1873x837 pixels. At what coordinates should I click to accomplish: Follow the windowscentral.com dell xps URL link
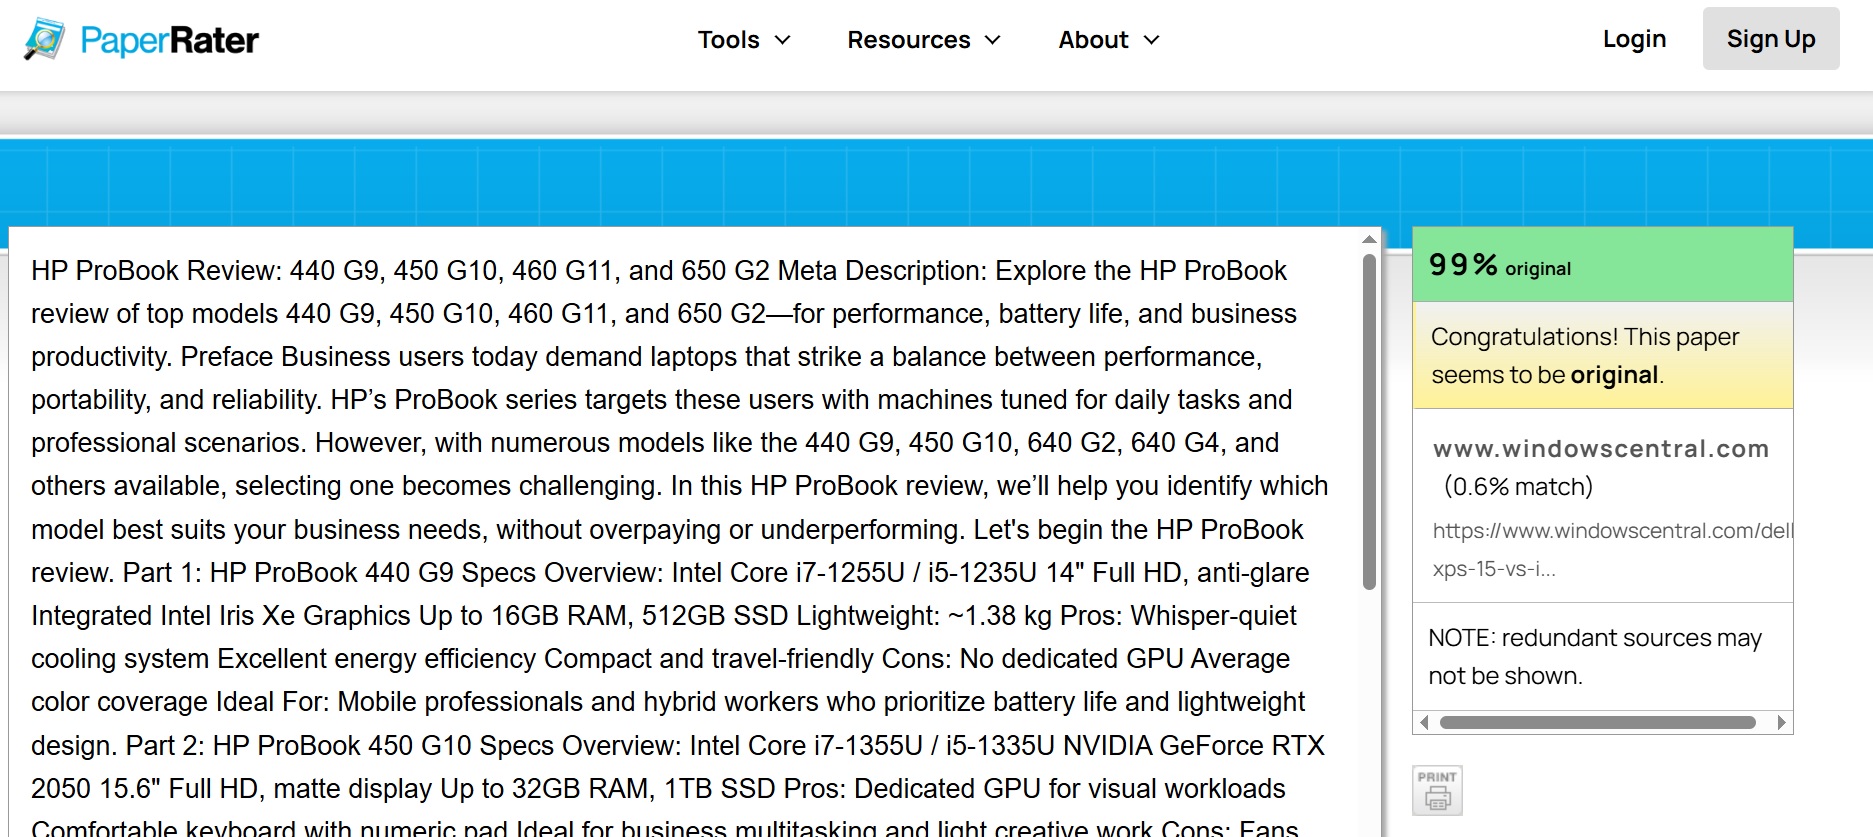click(x=1612, y=549)
